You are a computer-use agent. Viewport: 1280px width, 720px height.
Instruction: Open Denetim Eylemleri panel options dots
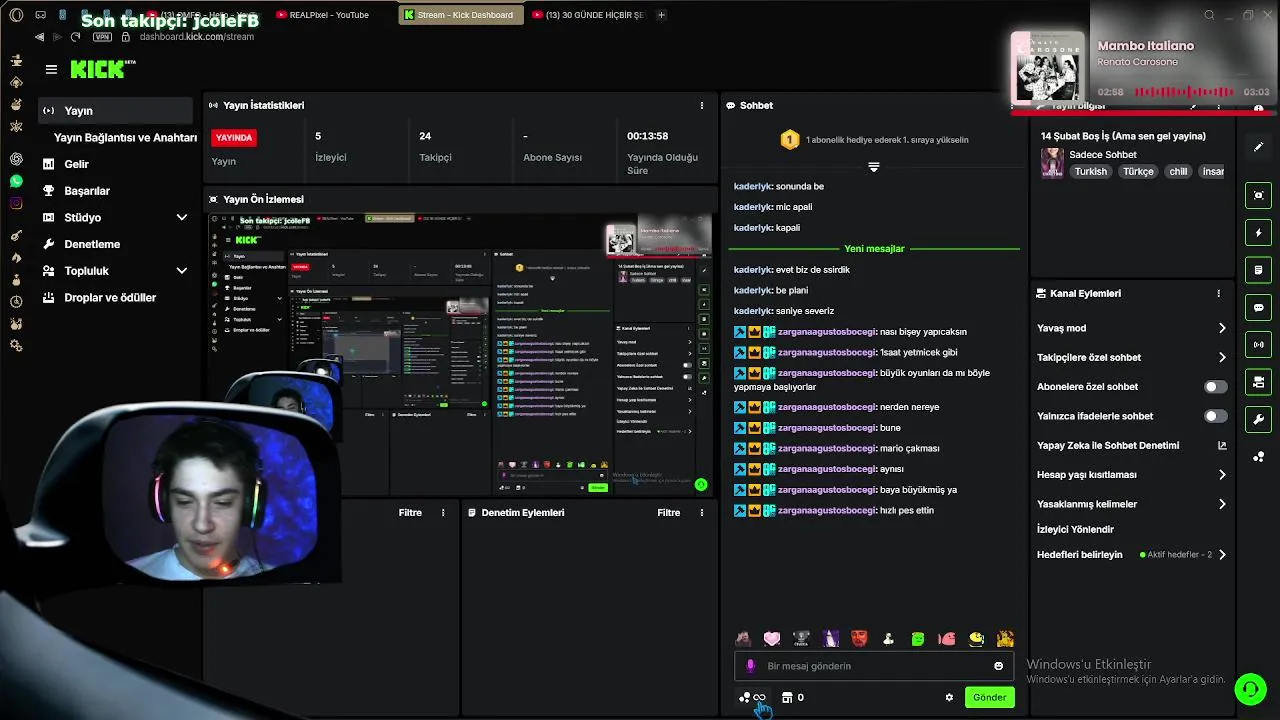(701, 513)
